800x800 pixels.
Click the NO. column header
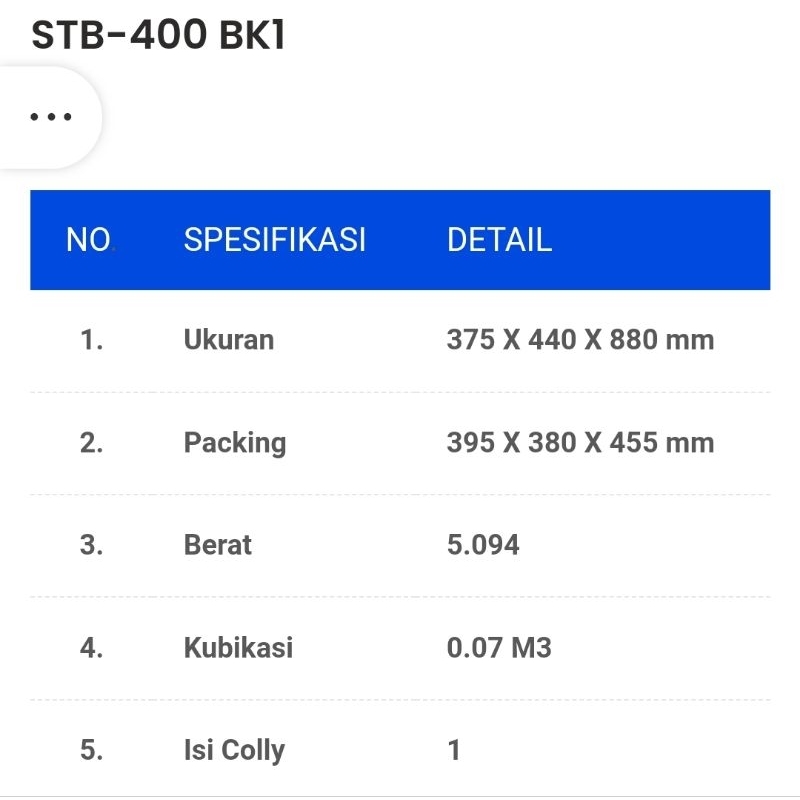coord(90,240)
